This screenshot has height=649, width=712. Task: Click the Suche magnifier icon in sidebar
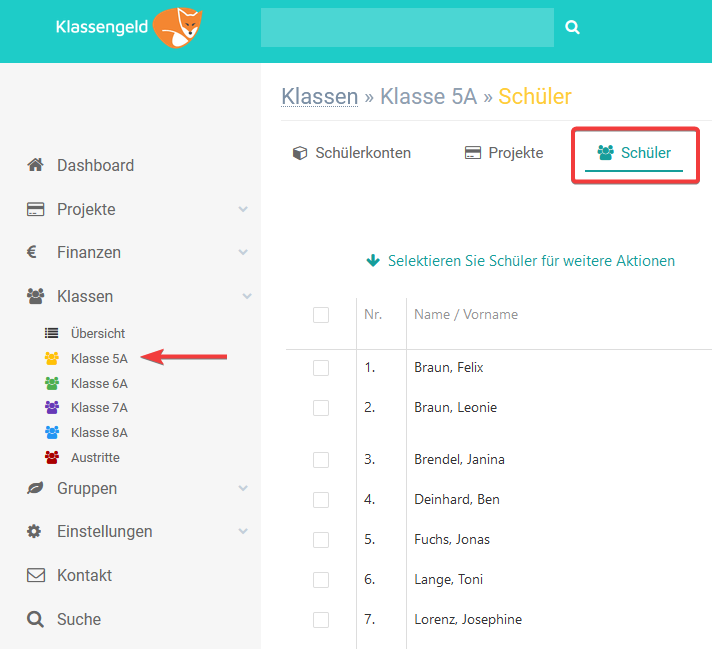coord(36,619)
